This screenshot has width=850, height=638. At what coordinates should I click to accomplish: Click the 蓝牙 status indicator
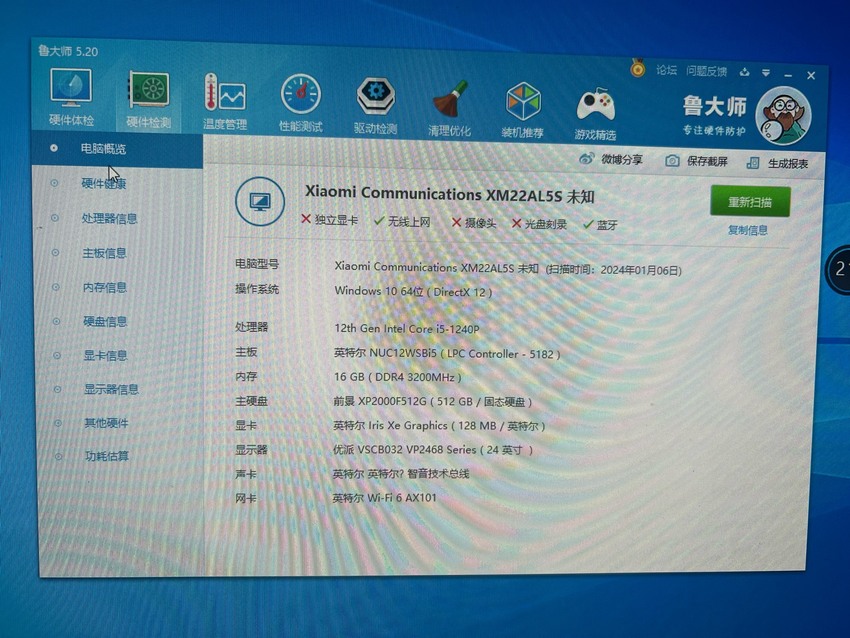coord(600,225)
